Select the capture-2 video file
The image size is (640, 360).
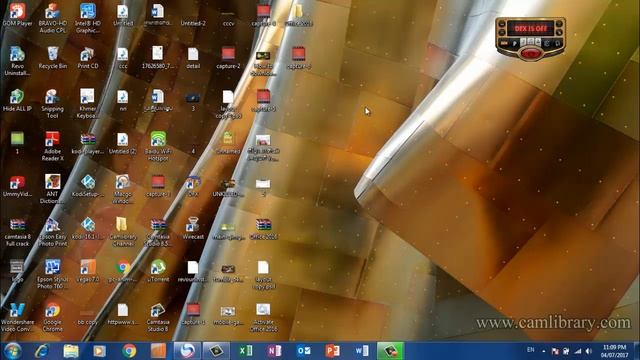228,58
